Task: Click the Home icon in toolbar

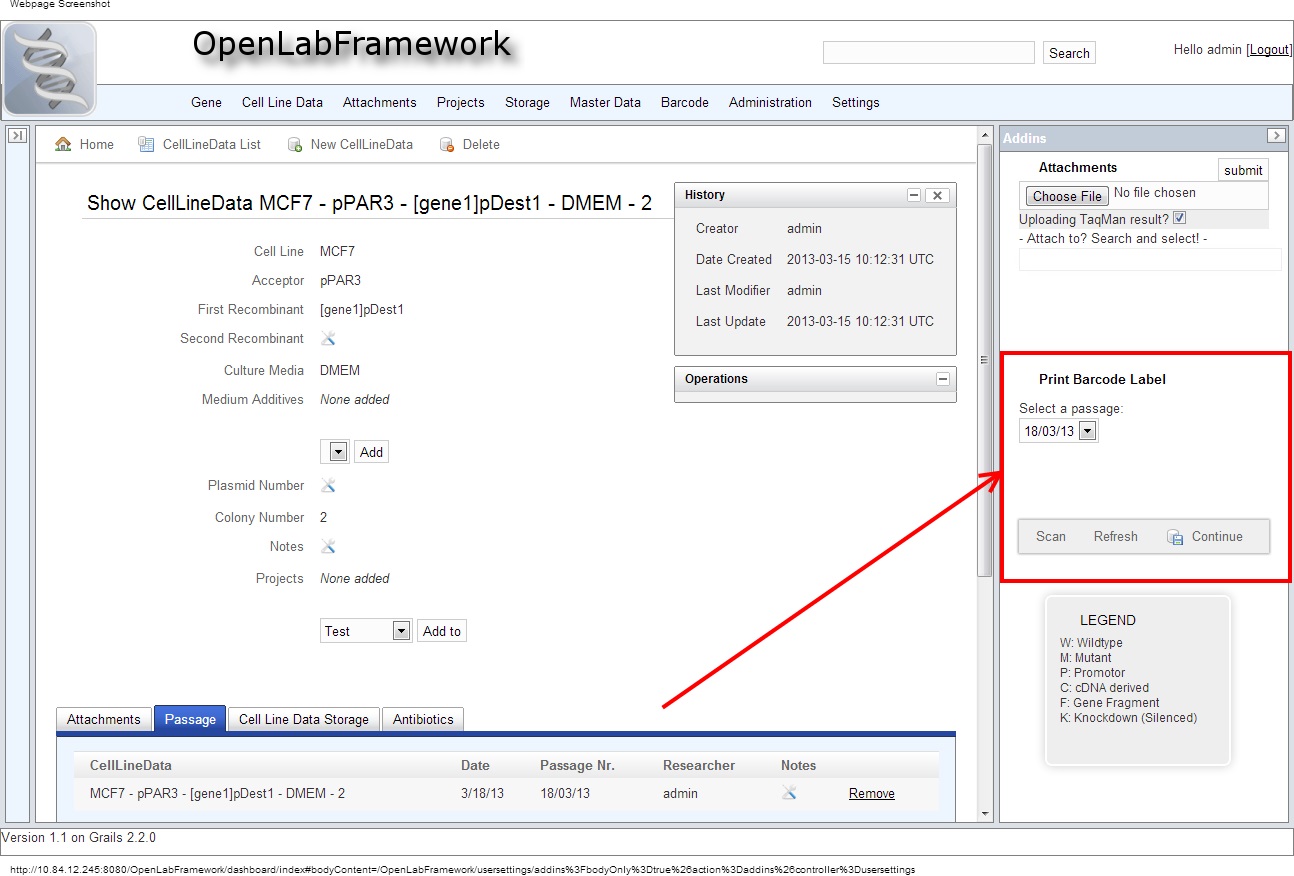Action: 63,144
